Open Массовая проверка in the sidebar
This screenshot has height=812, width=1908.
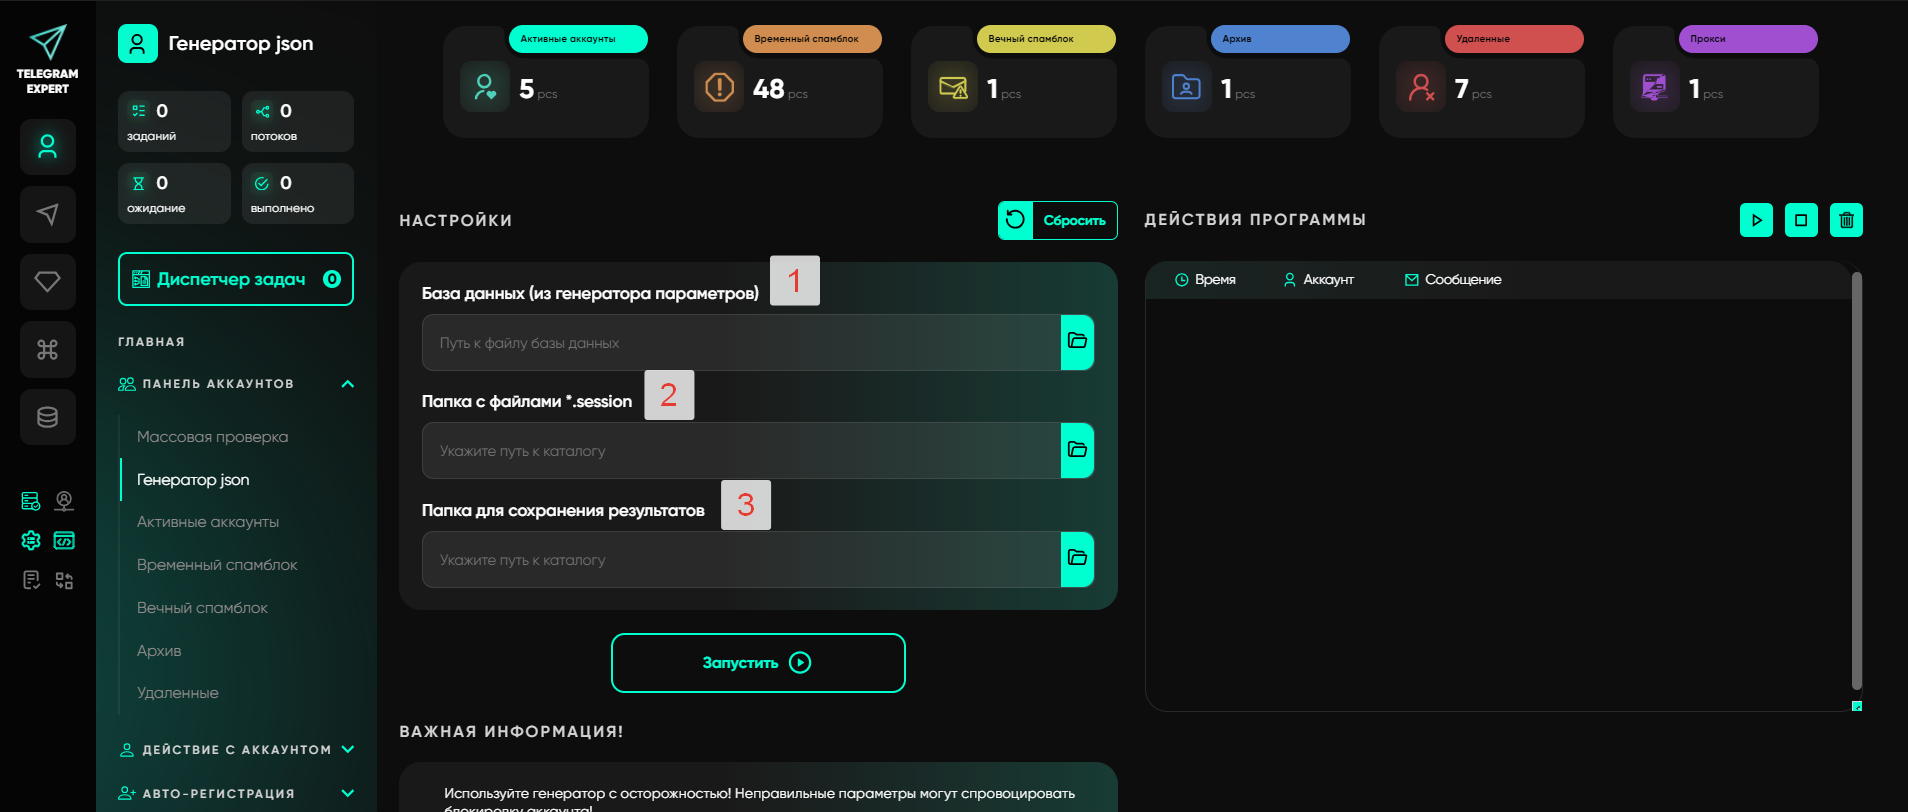[x=212, y=437]
